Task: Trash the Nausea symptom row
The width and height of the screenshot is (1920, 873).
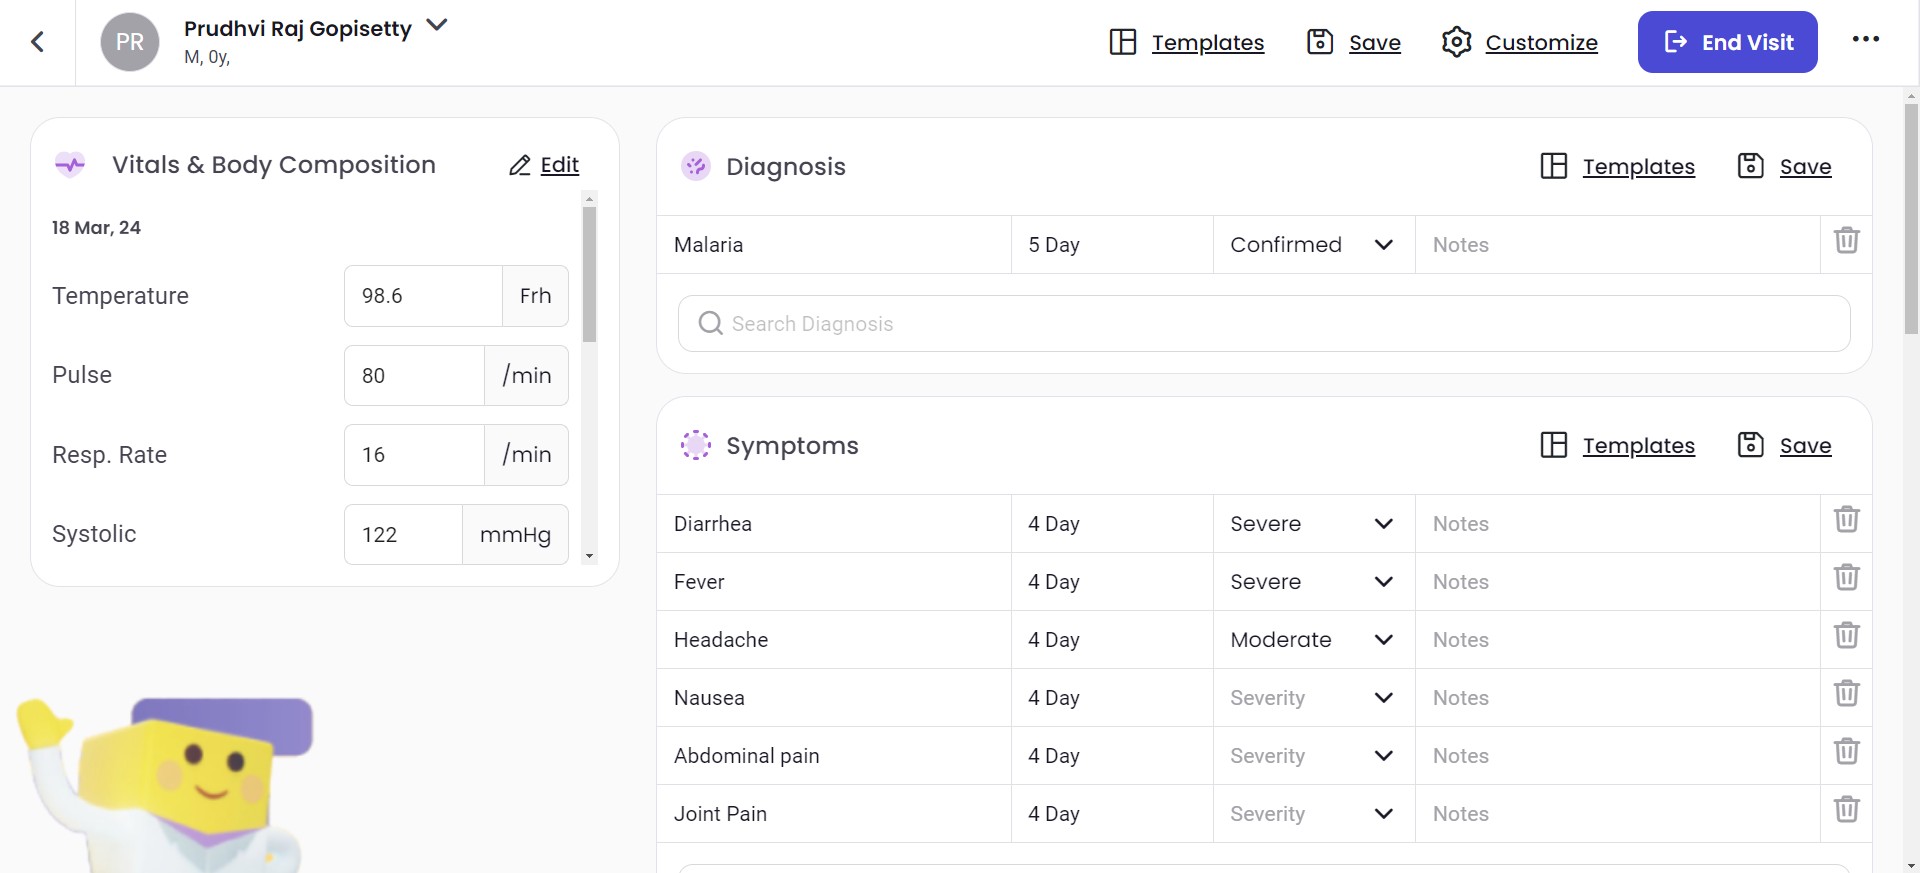Action: 1846,694
